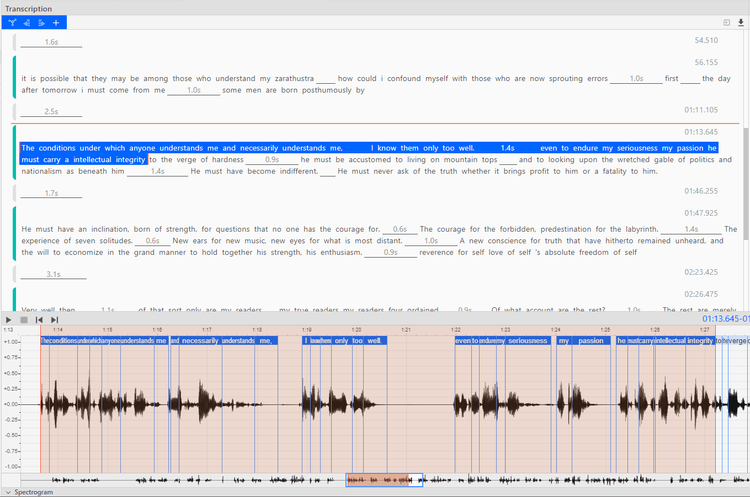Image resolution: width=750 pixels, height=497 pixels.
Task: Jump to previous segment with skip-back button
Action: click(39, 320)
